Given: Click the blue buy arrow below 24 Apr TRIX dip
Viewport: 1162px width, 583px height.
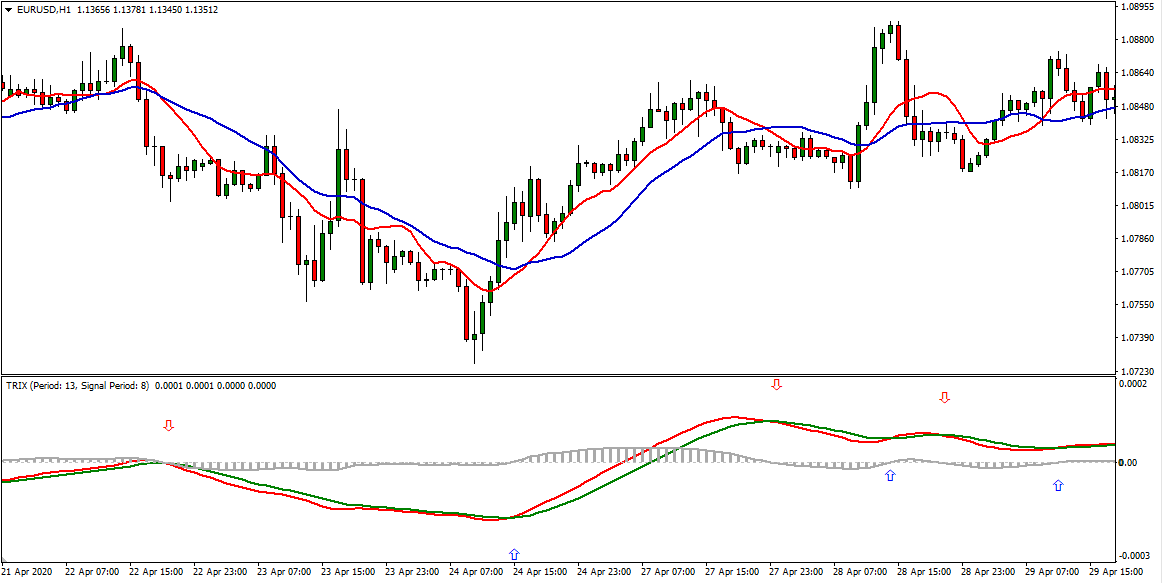Looking at the screenshot, I should point(514,552).
